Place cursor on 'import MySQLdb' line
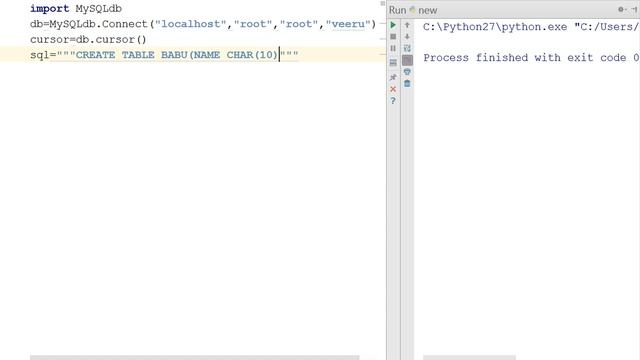 click(76, 9)
